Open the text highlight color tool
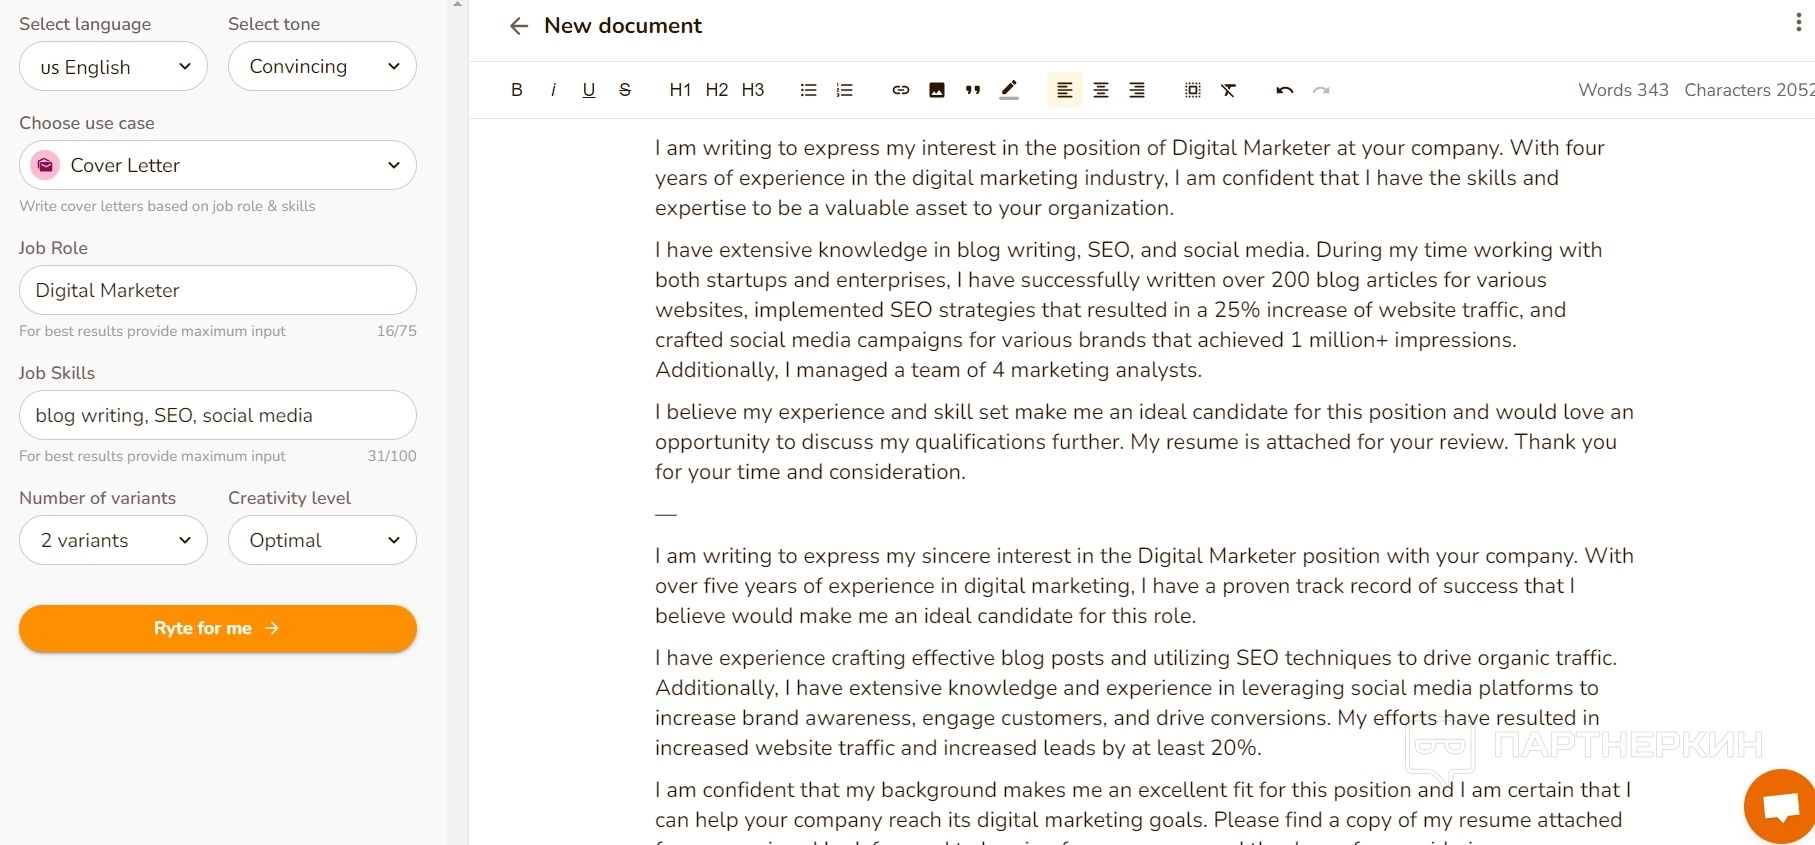 coord(1009,90)
